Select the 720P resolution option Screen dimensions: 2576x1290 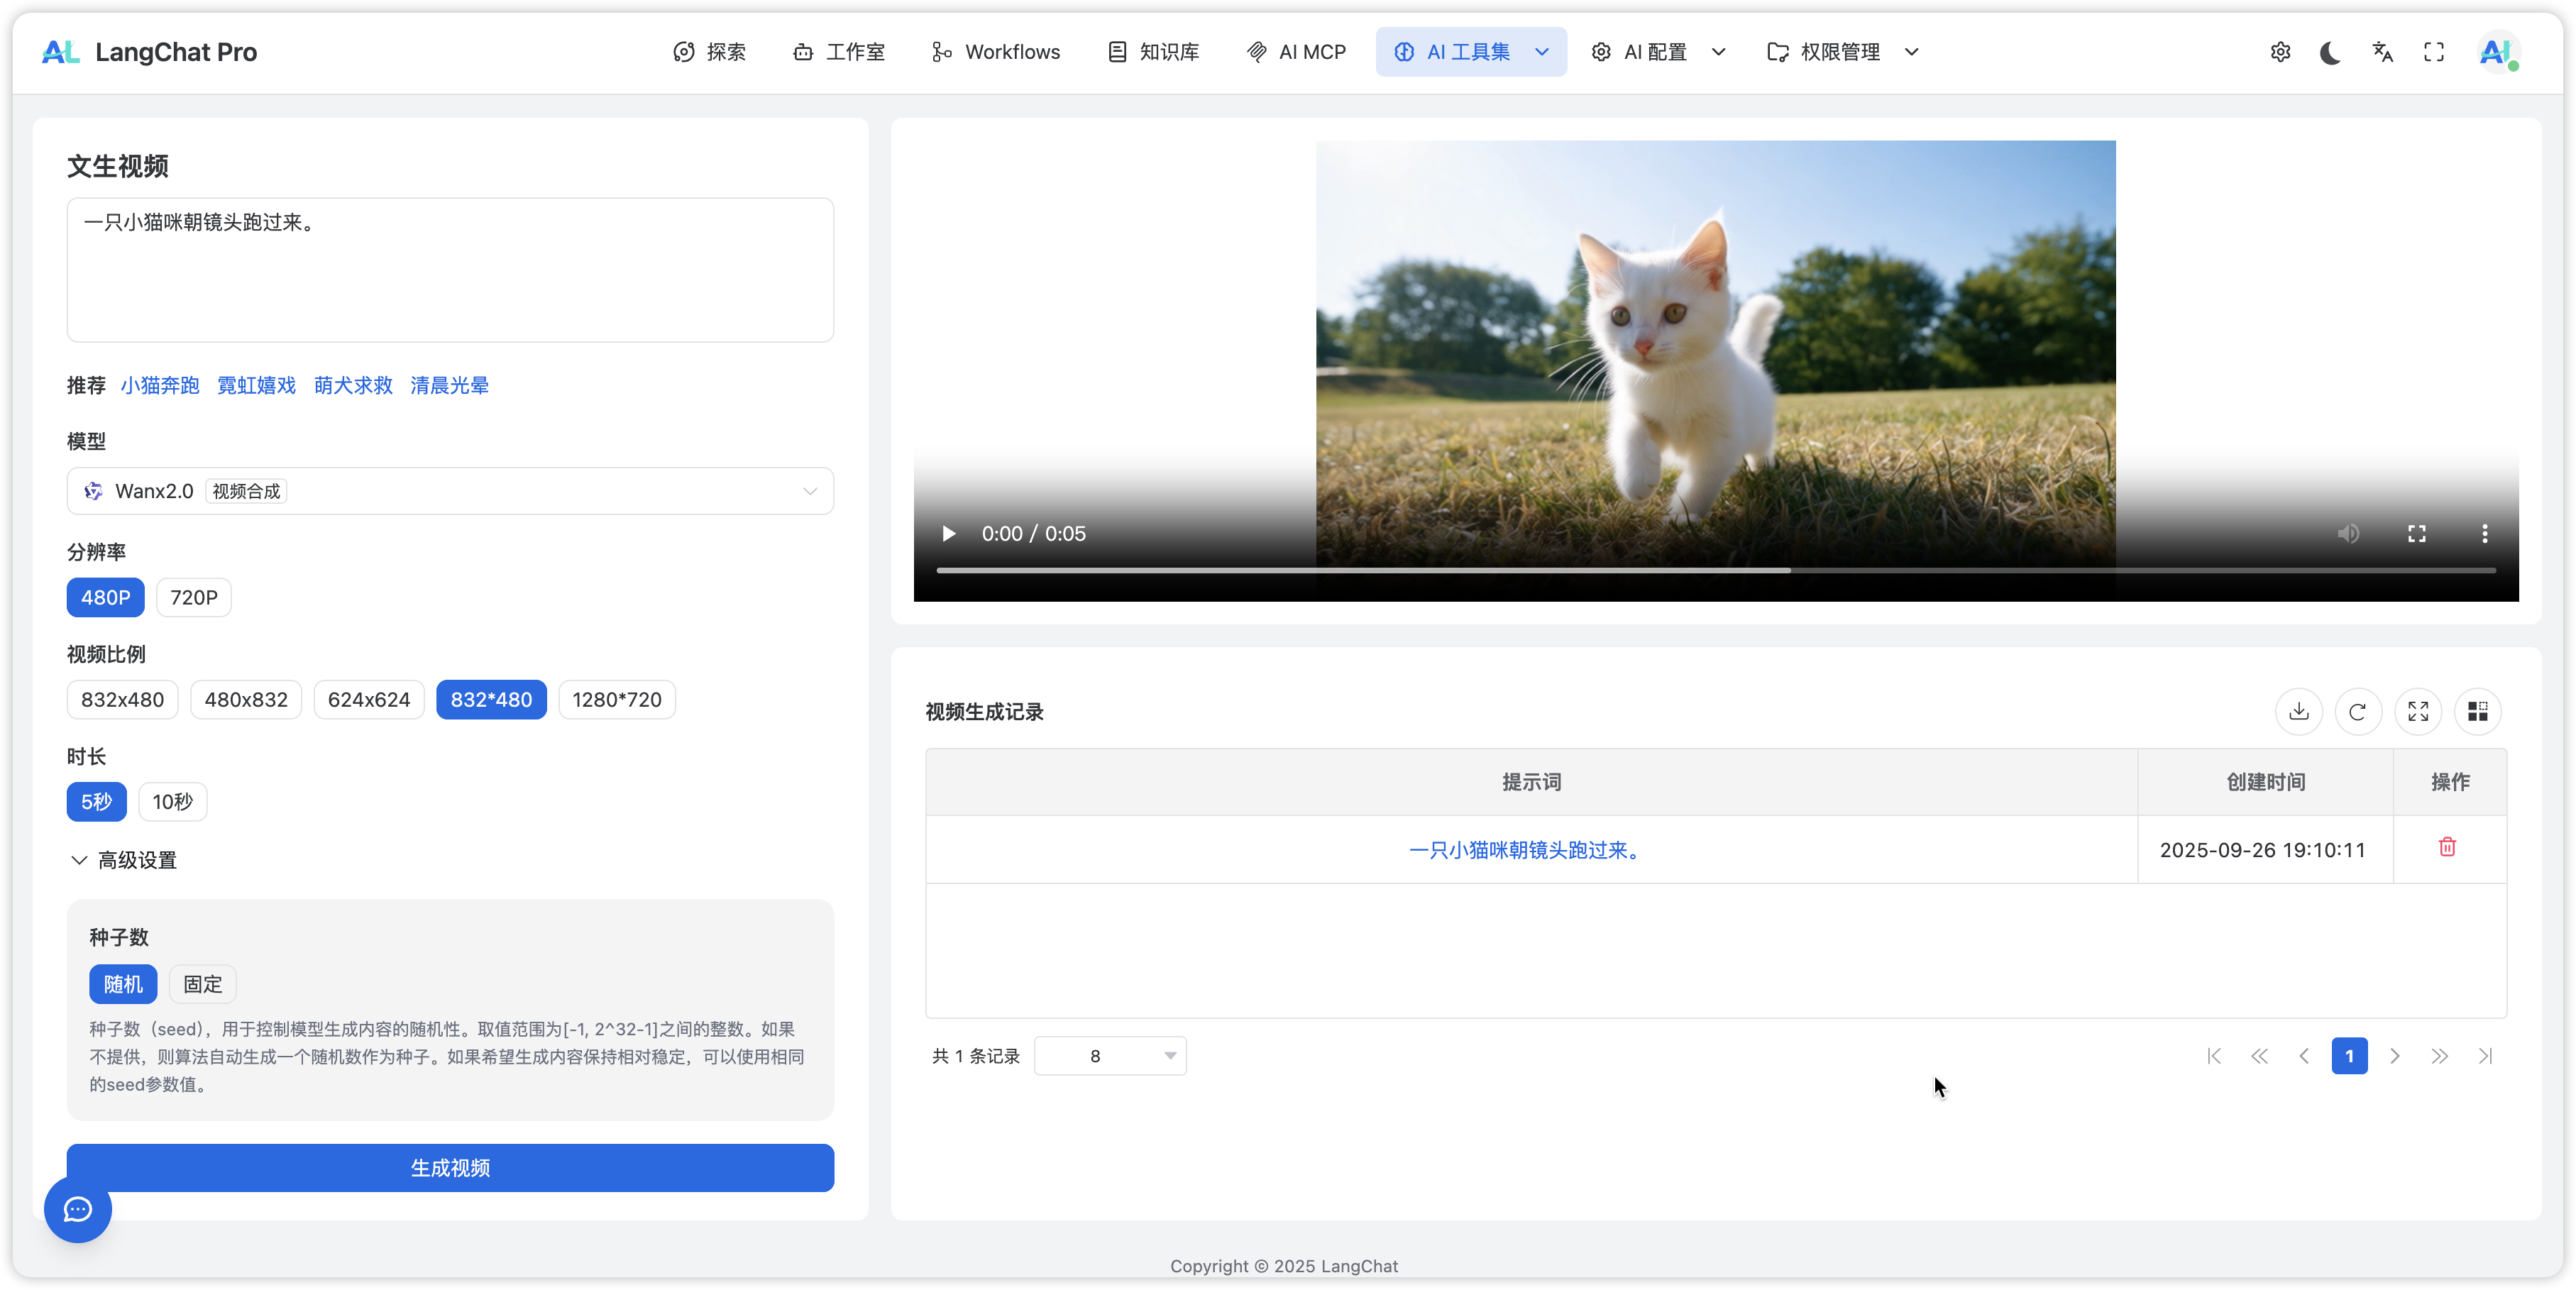193,597
